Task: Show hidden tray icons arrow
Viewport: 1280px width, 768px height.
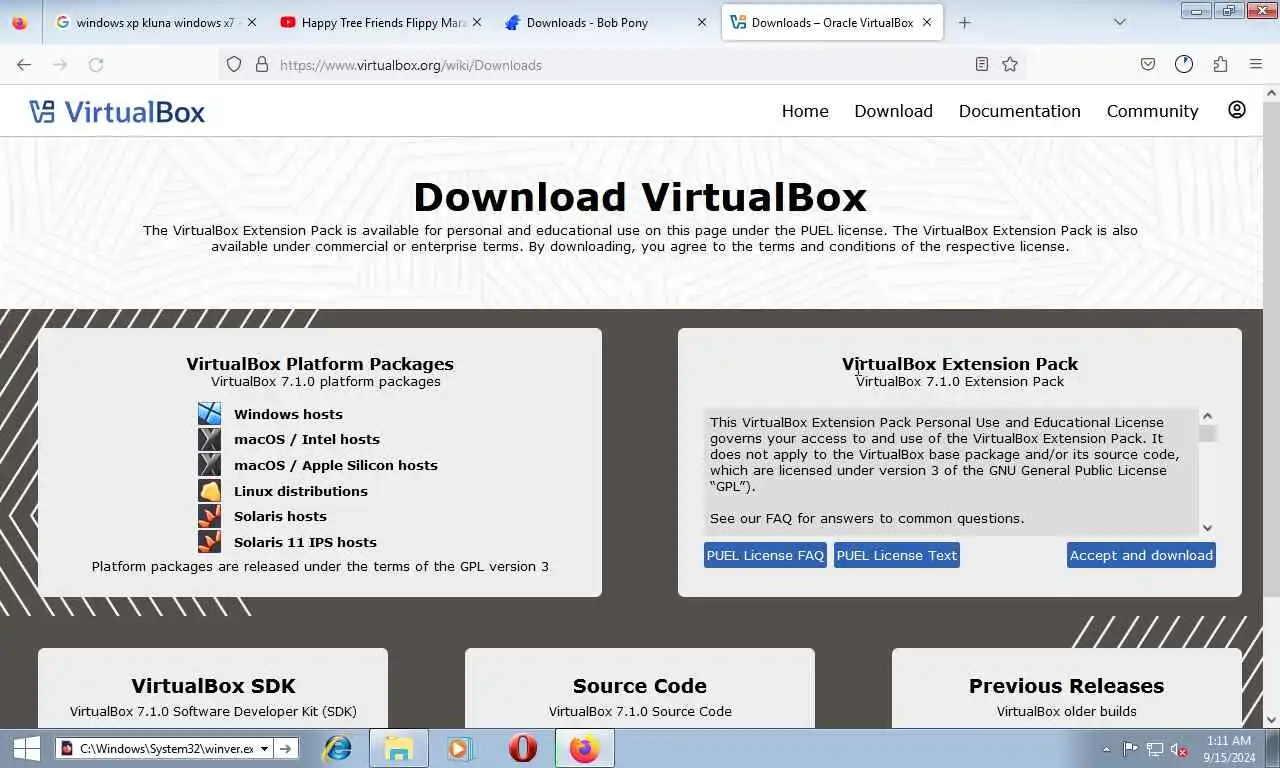Action: click(1106, 749)
